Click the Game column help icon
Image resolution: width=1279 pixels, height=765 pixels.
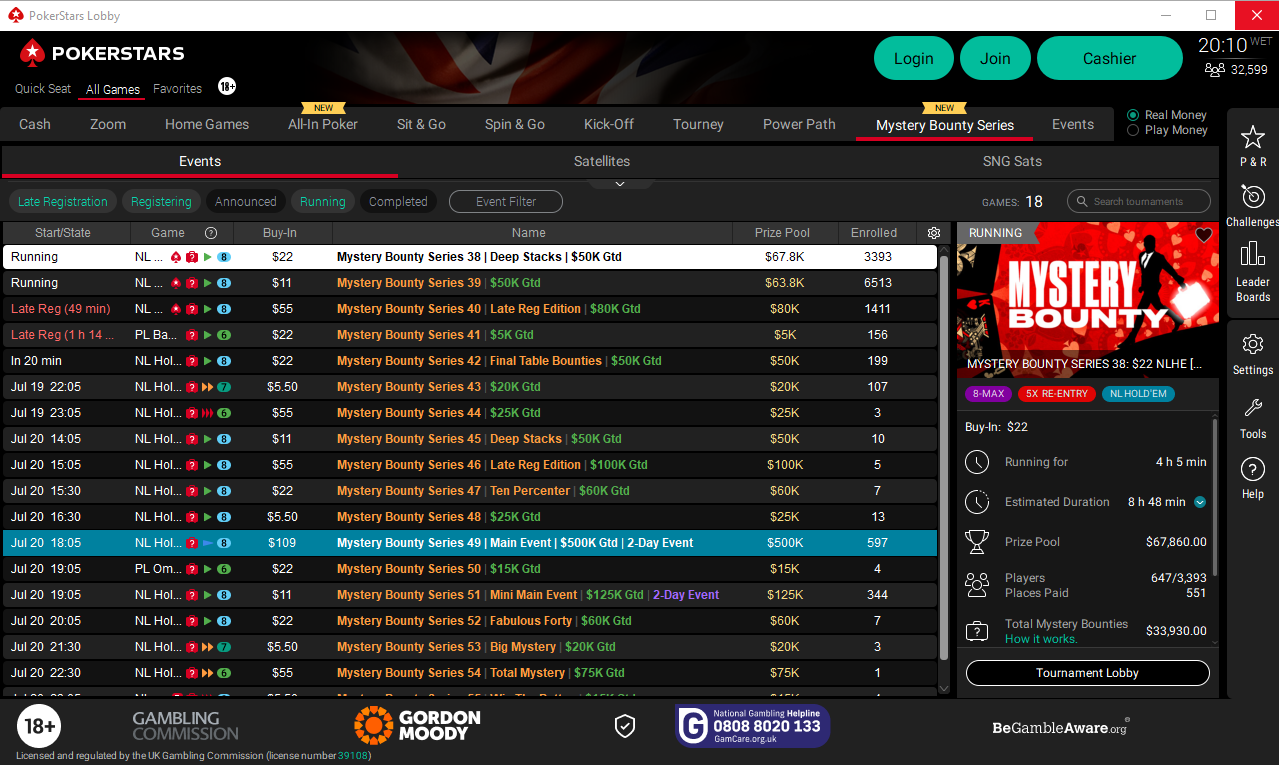point(211,233)
